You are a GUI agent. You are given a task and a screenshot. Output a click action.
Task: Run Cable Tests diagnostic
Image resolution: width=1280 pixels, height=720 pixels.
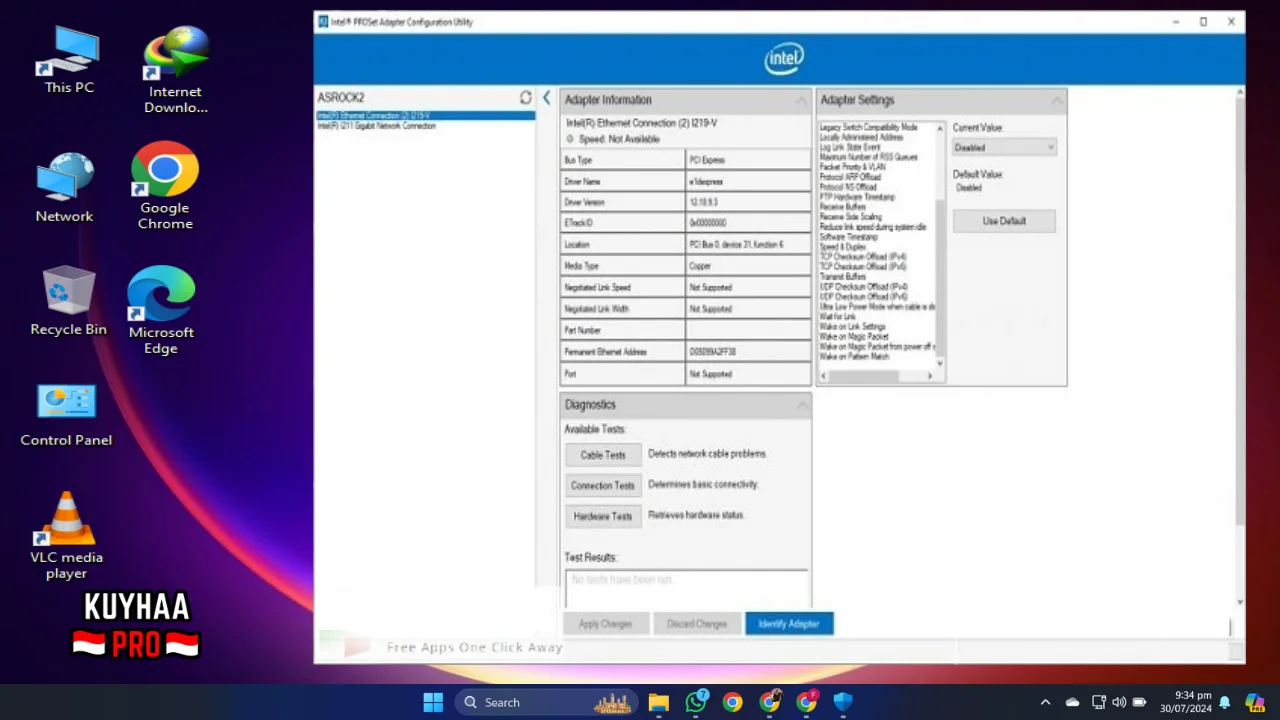click(x=603, y=455)
